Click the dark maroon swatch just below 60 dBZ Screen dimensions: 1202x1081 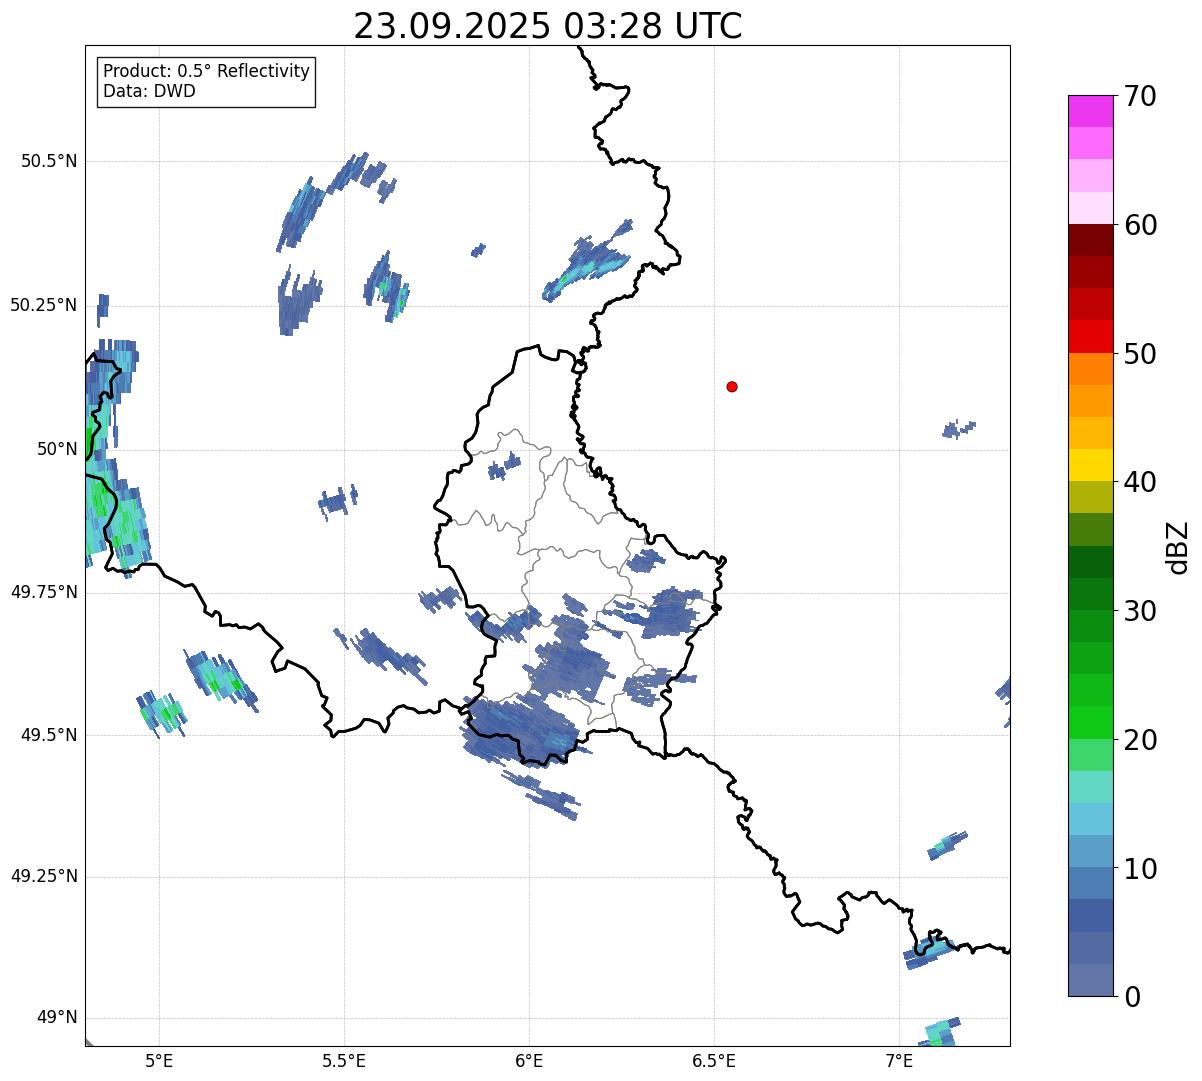tap(1091, 240)
